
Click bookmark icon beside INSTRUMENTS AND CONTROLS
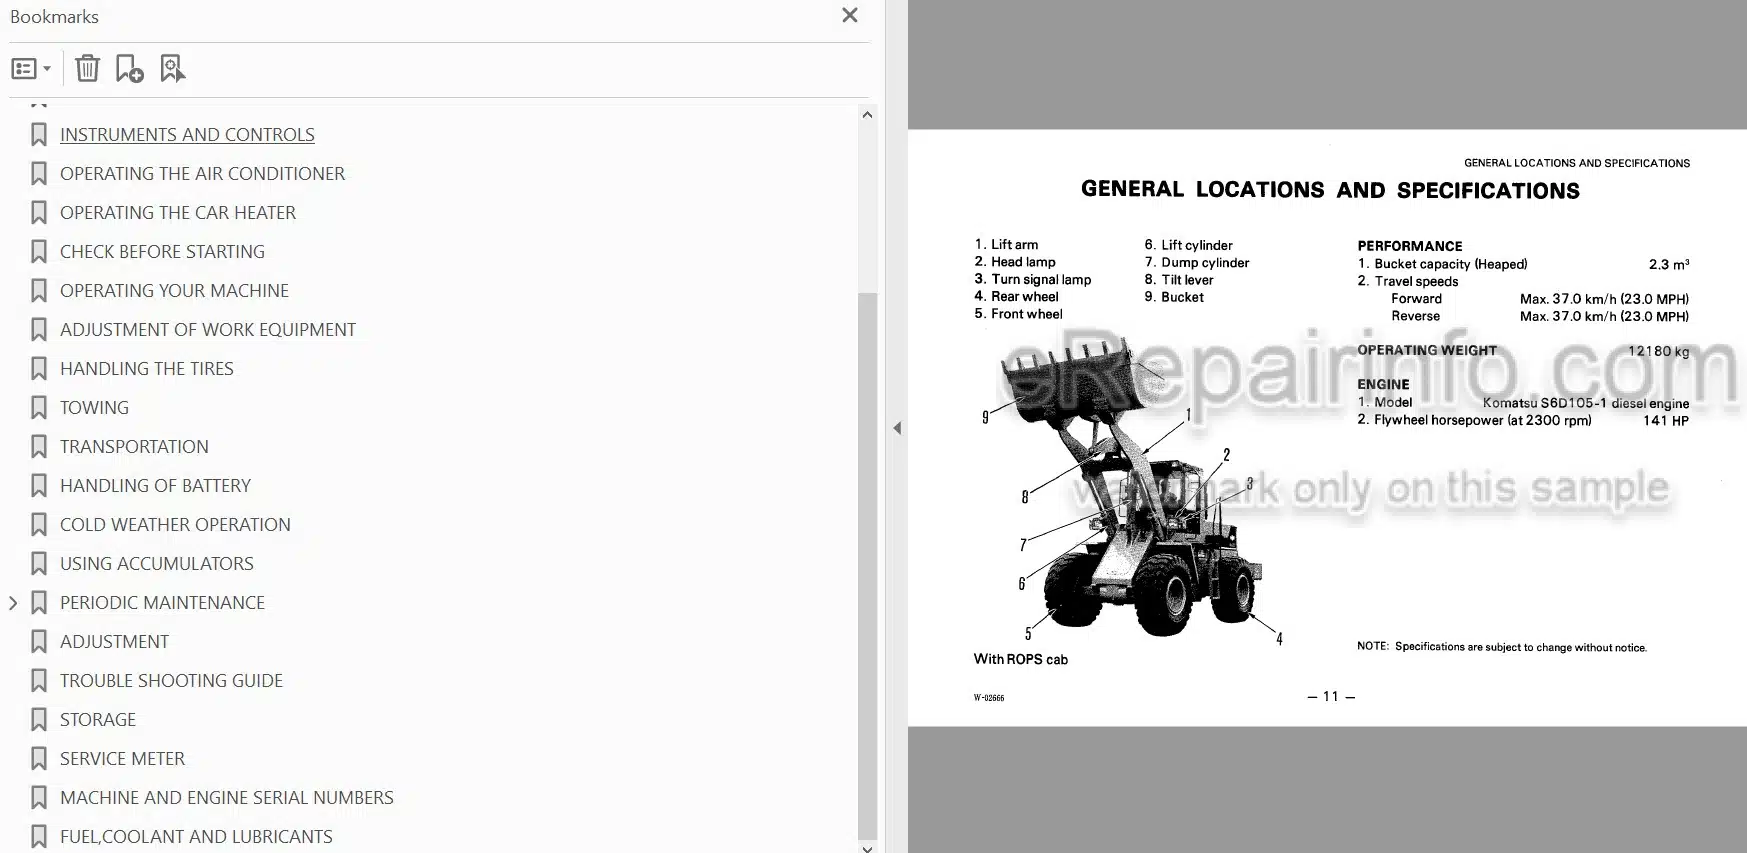coord(39,134)
